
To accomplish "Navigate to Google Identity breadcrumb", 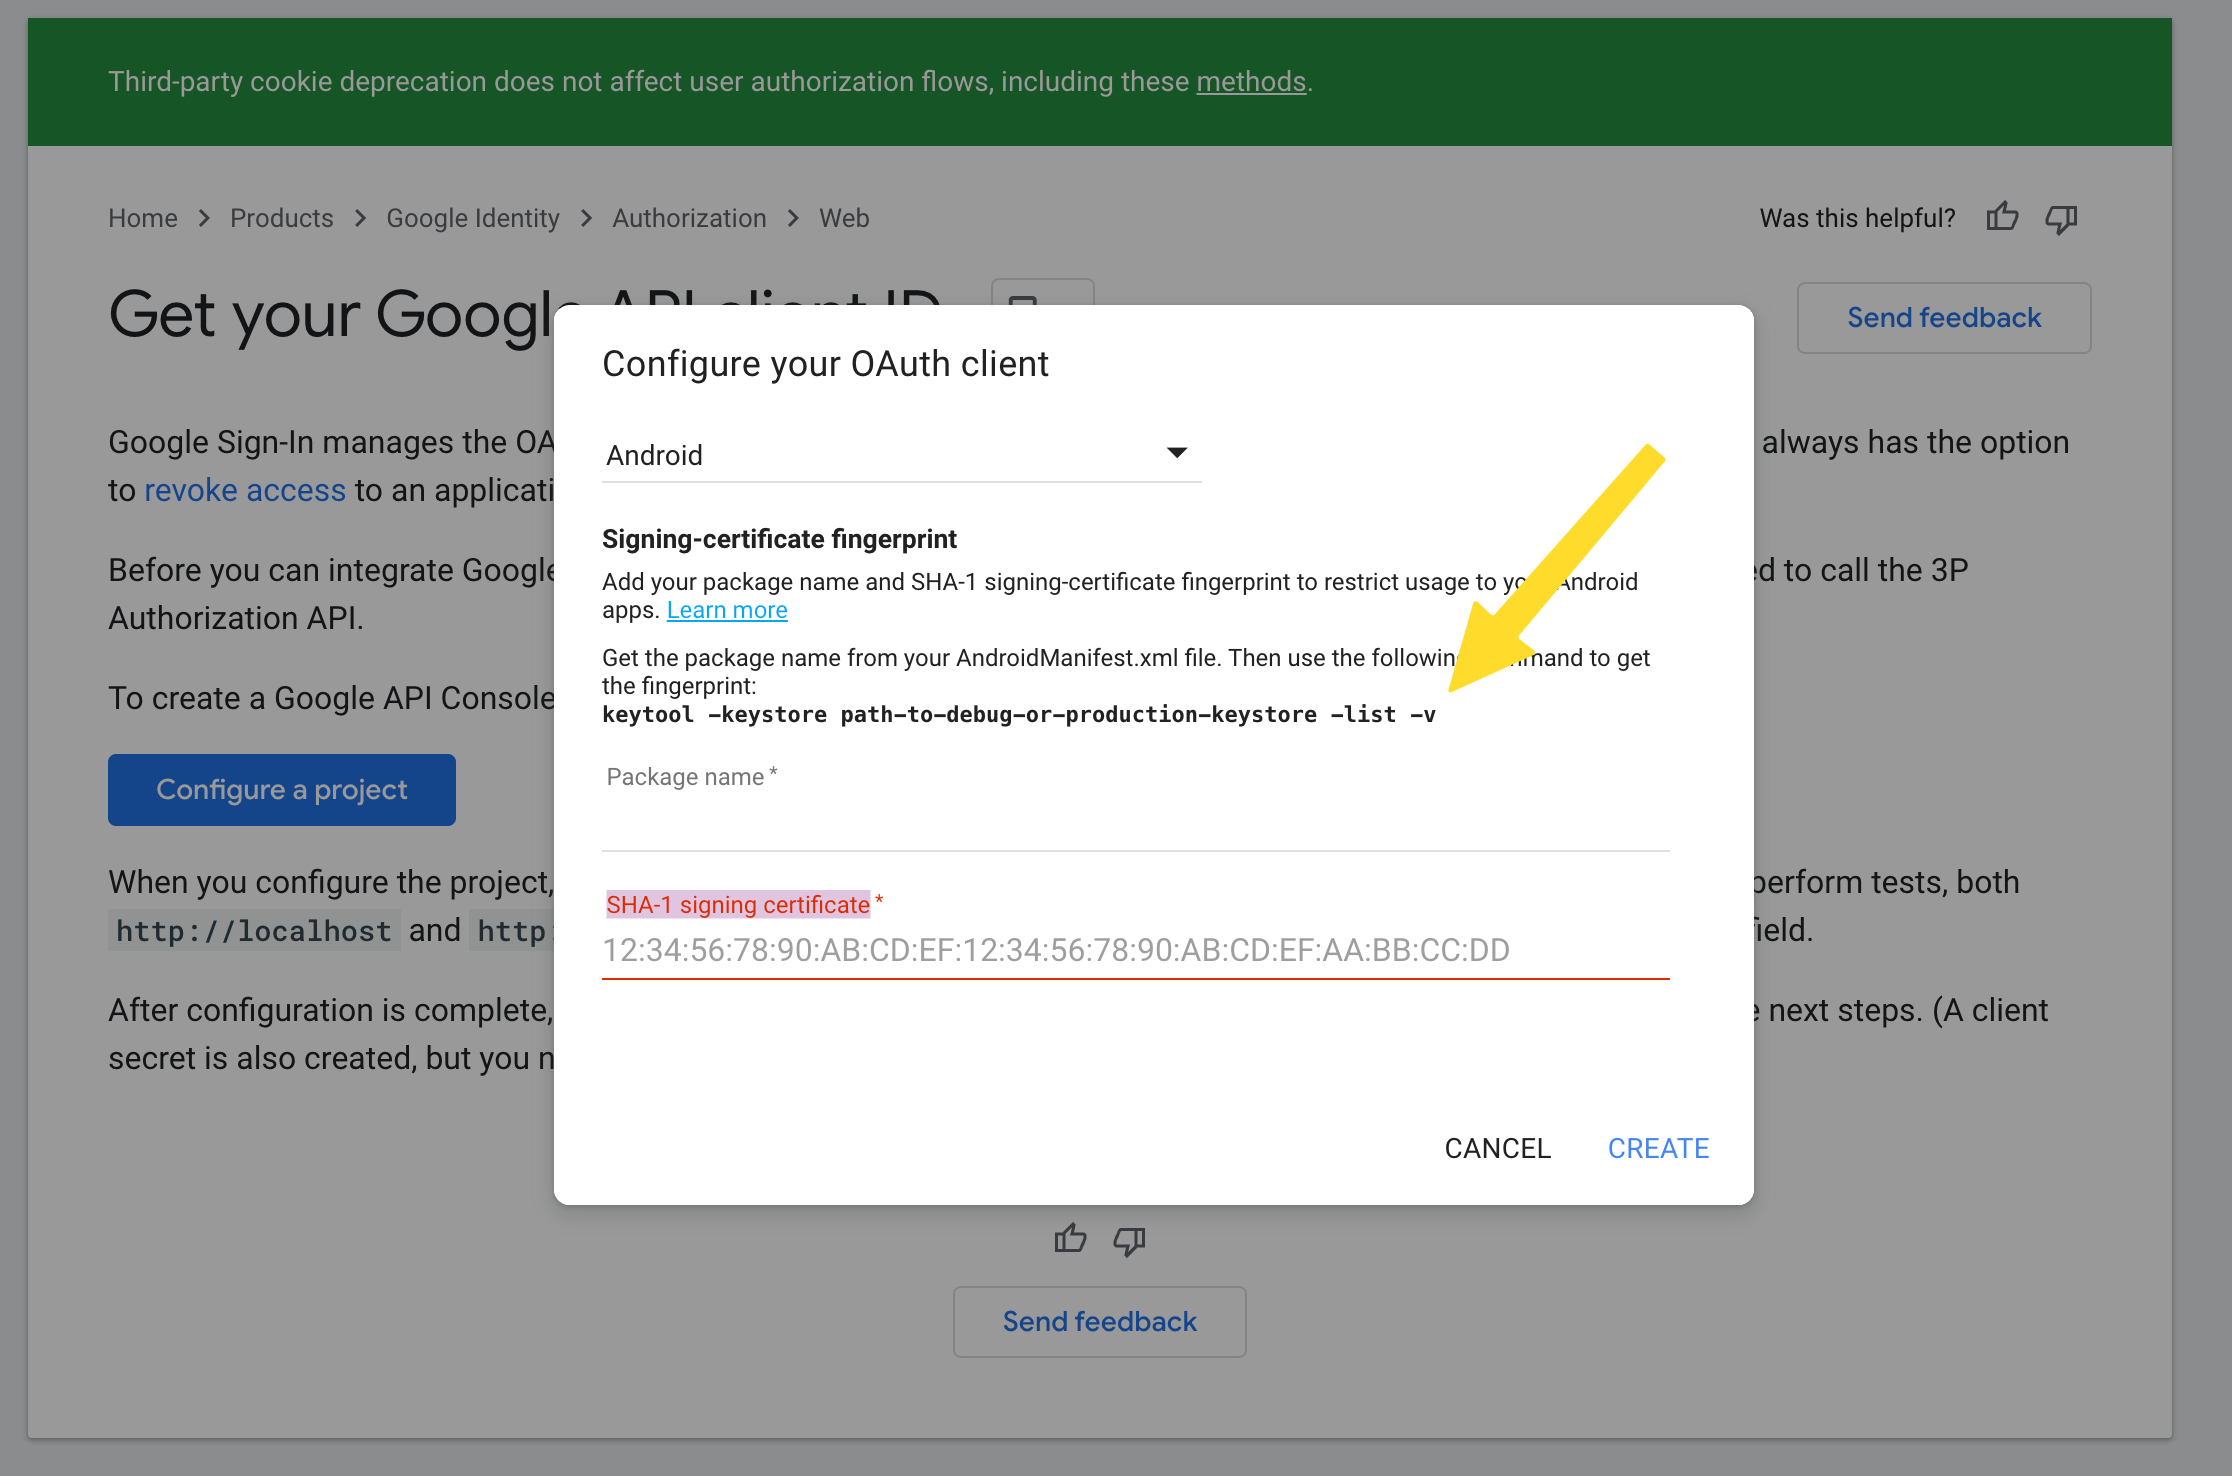I will click(473, 218).
